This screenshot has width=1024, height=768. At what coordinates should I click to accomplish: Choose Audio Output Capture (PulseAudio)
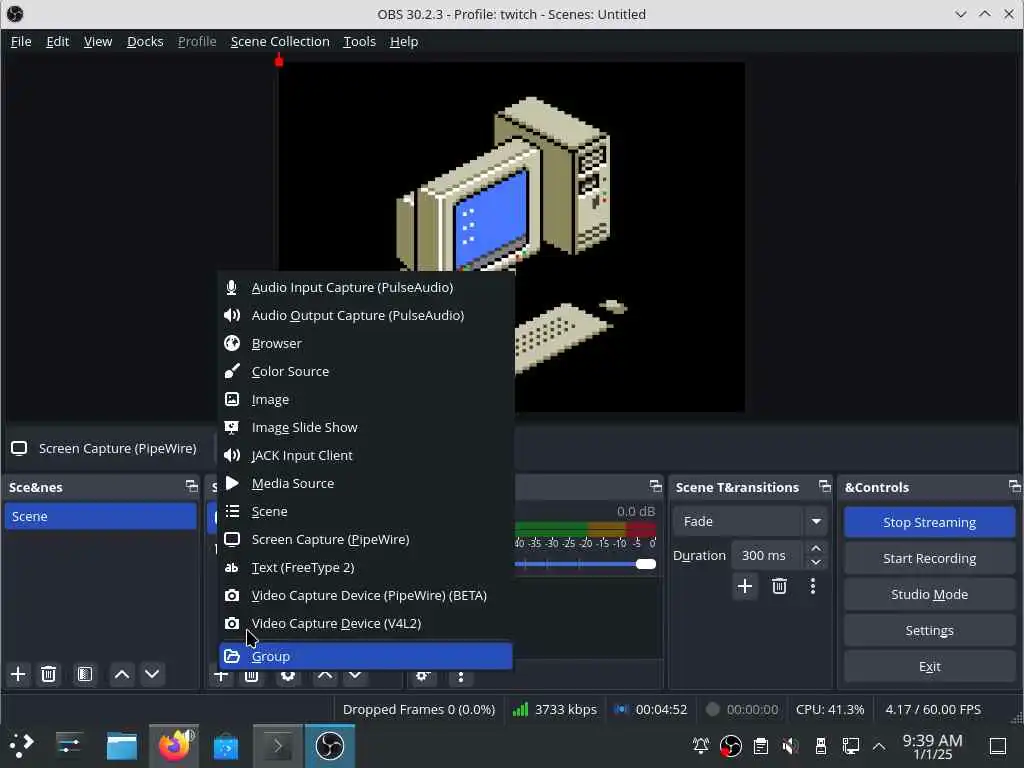pos(366,315)
